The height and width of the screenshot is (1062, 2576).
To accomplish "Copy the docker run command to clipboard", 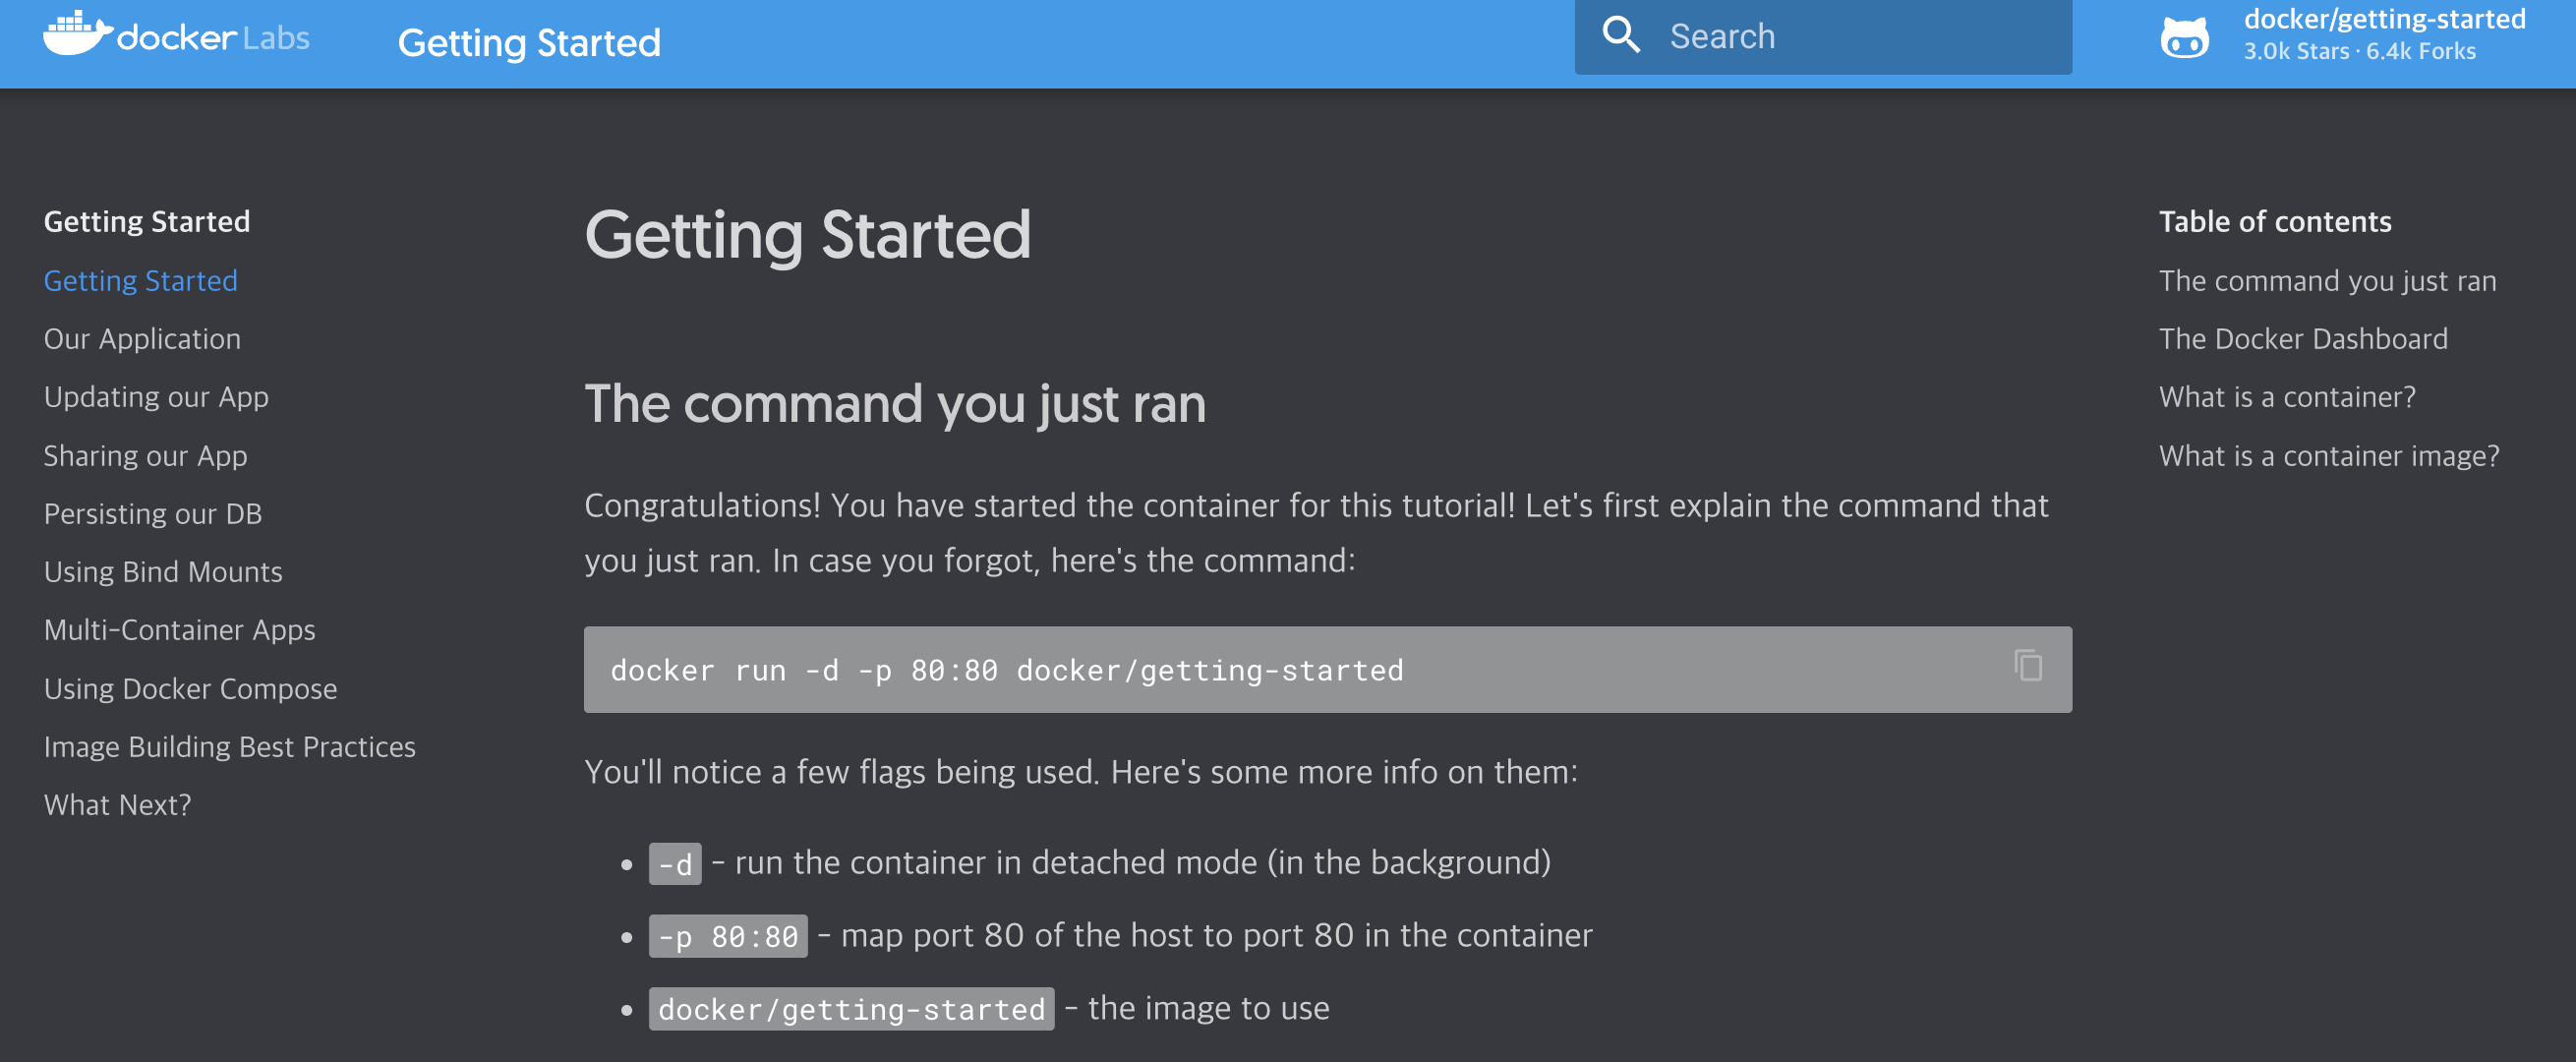I will click(x=2027, y=666).
